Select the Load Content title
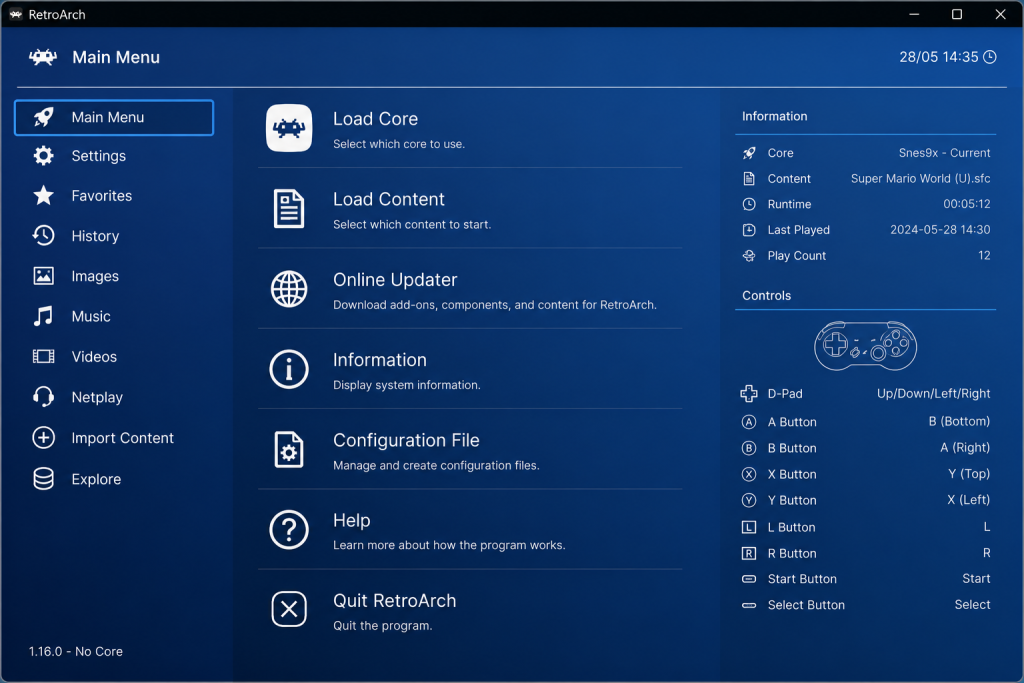The height and width of the screenshot is (683, 1024). click(389, 199)
